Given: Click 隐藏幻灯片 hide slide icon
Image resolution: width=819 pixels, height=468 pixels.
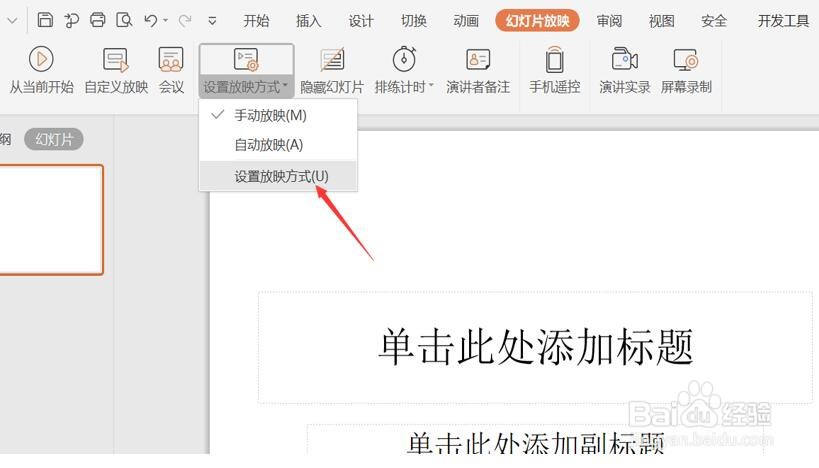Looking at the screenshot, I should [x=332, y=71].
